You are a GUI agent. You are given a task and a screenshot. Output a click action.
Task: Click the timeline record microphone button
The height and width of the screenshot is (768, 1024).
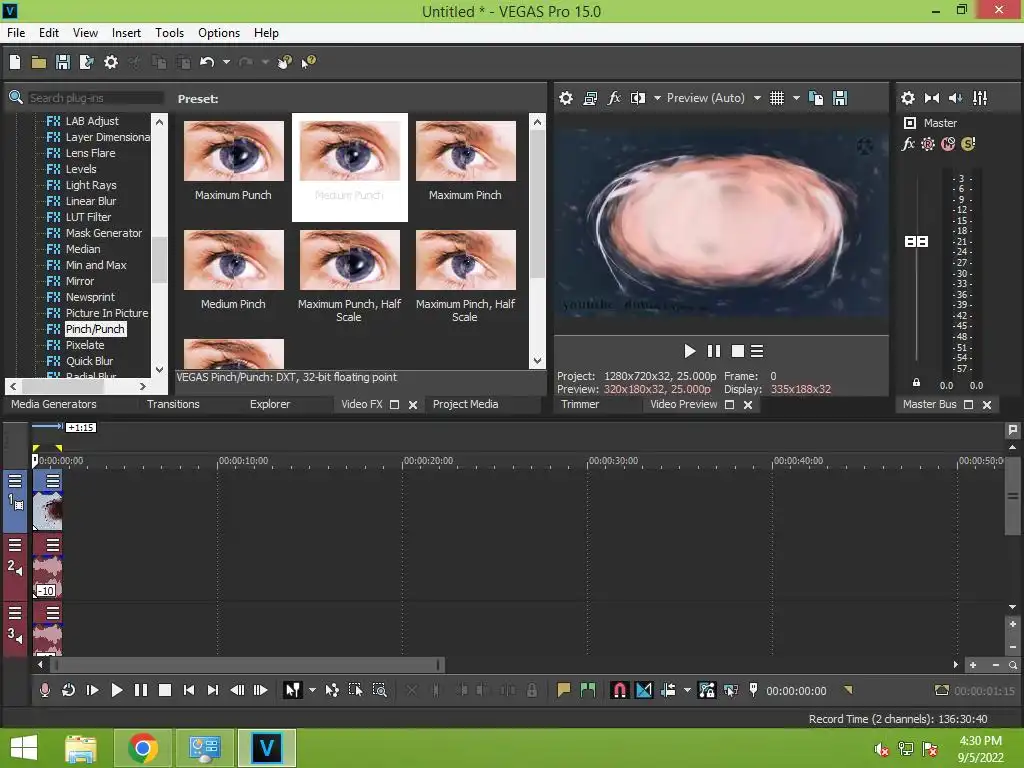(x=44, y=690)
